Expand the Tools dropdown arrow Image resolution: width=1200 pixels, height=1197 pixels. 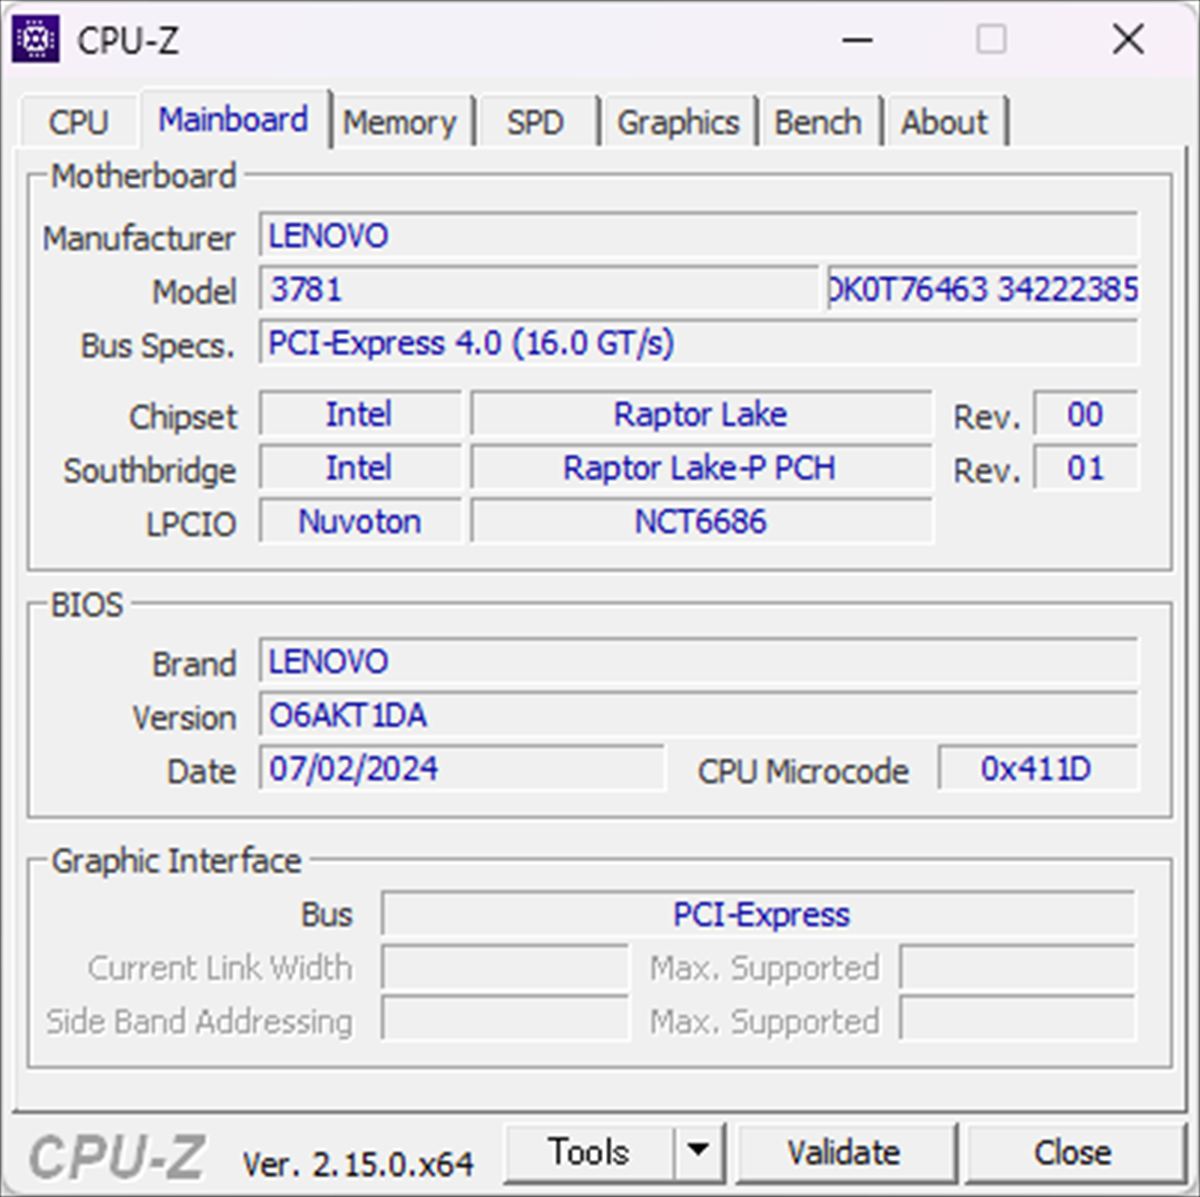(x=699, y=1152)
